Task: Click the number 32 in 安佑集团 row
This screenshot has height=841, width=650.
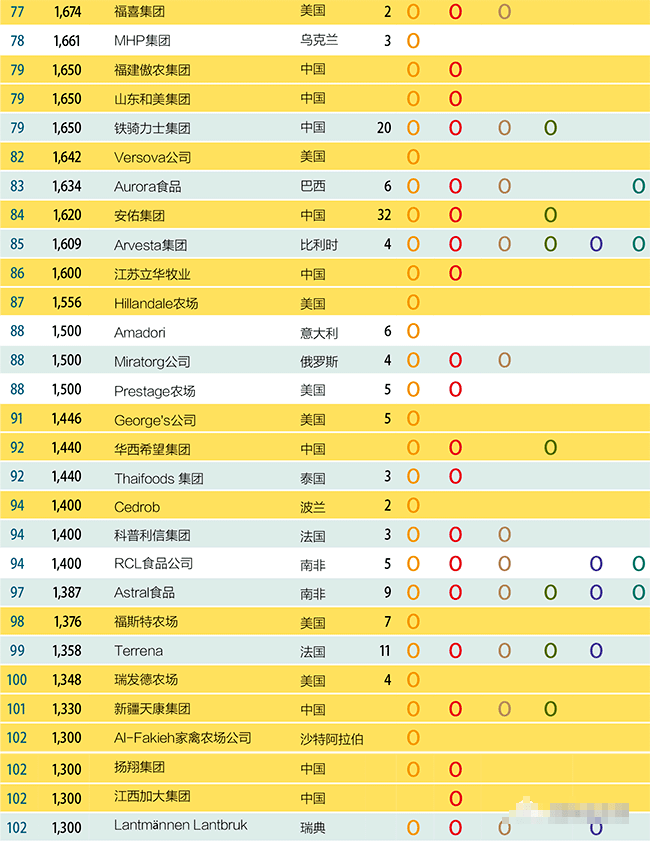Action: [x=384, y=215]
